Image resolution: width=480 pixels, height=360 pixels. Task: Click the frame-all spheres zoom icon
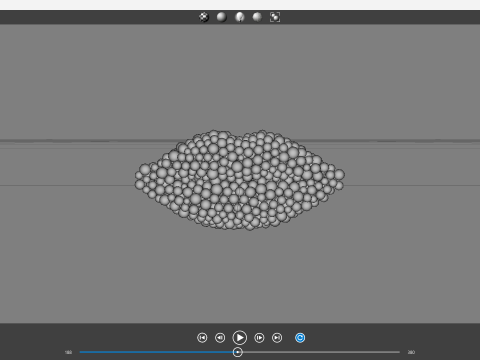click(275, 17)
